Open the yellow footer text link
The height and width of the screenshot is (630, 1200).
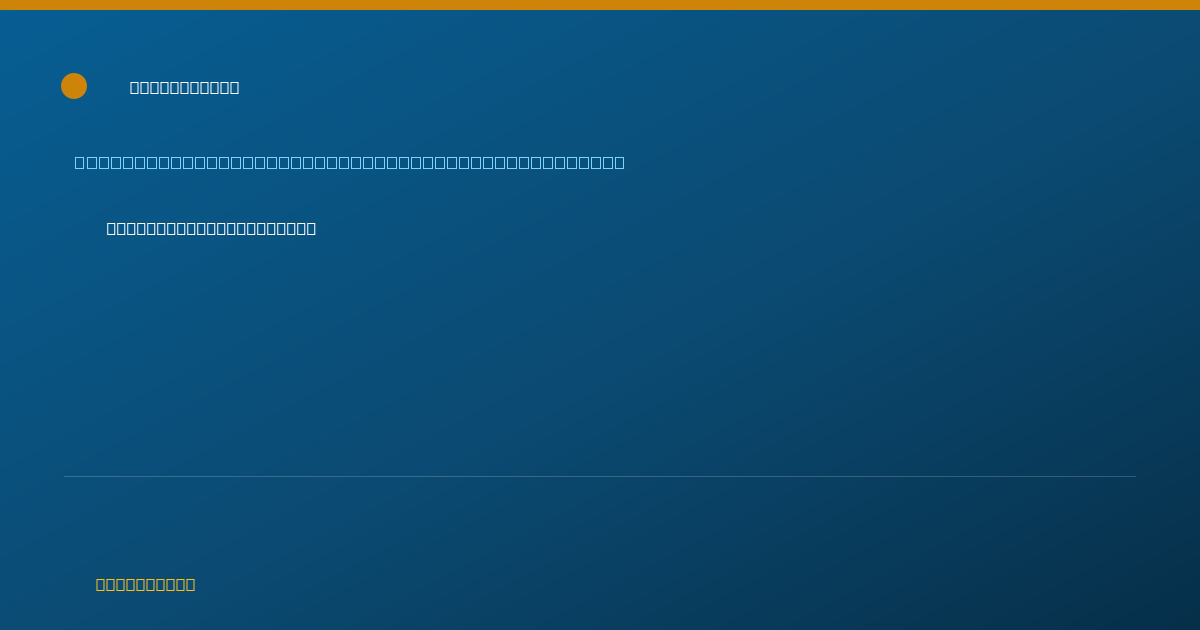(145, 585)
